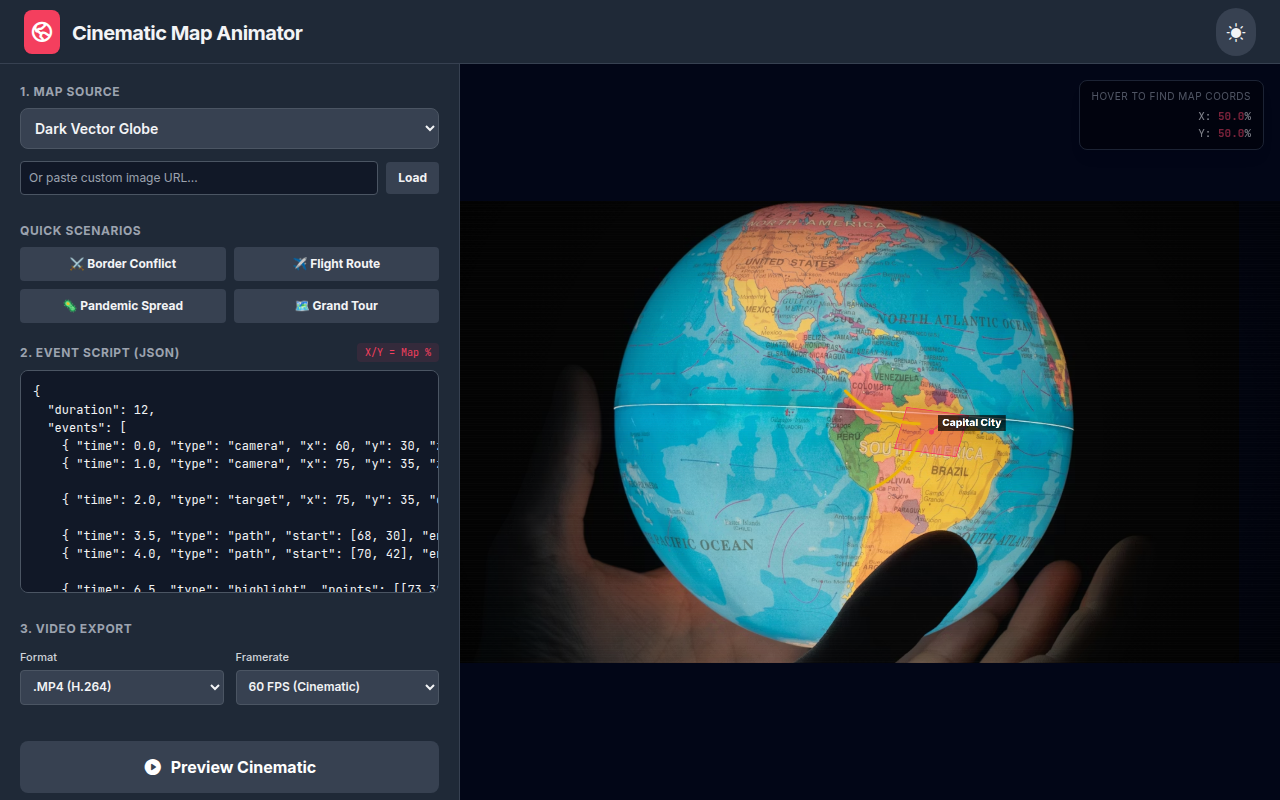1280x800 pixels.
Task: Click the crossed-swords icon on Border Conflict
Action: tap(78, 263)
